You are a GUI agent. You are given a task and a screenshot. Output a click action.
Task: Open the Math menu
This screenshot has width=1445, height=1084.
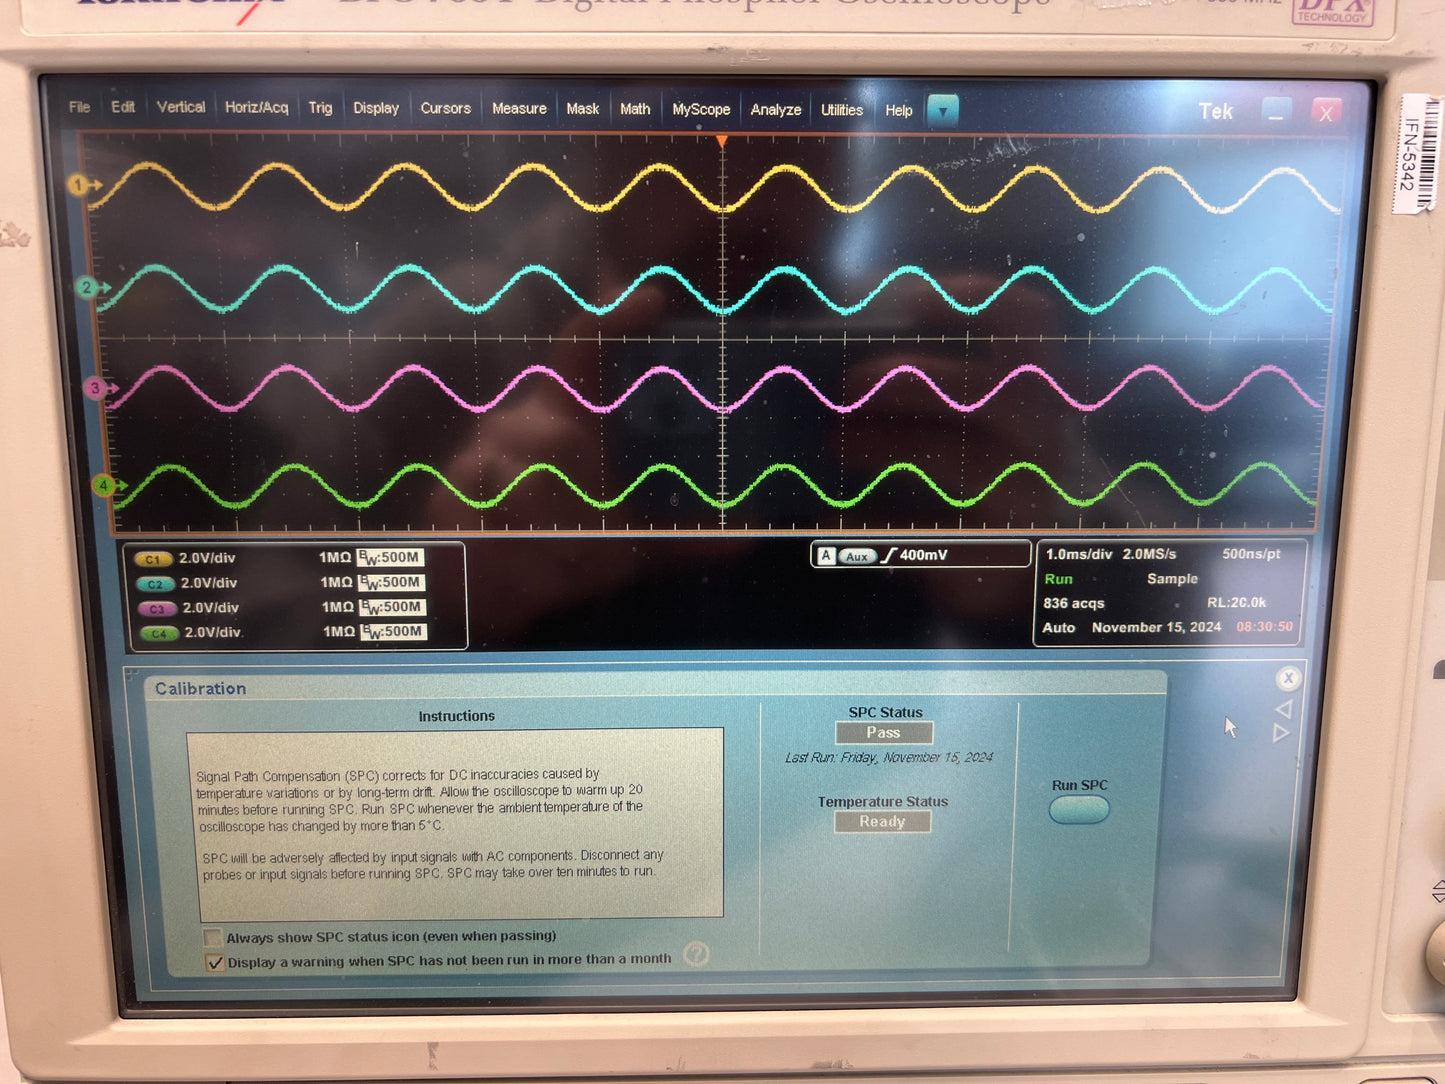(x=635, y=109)
